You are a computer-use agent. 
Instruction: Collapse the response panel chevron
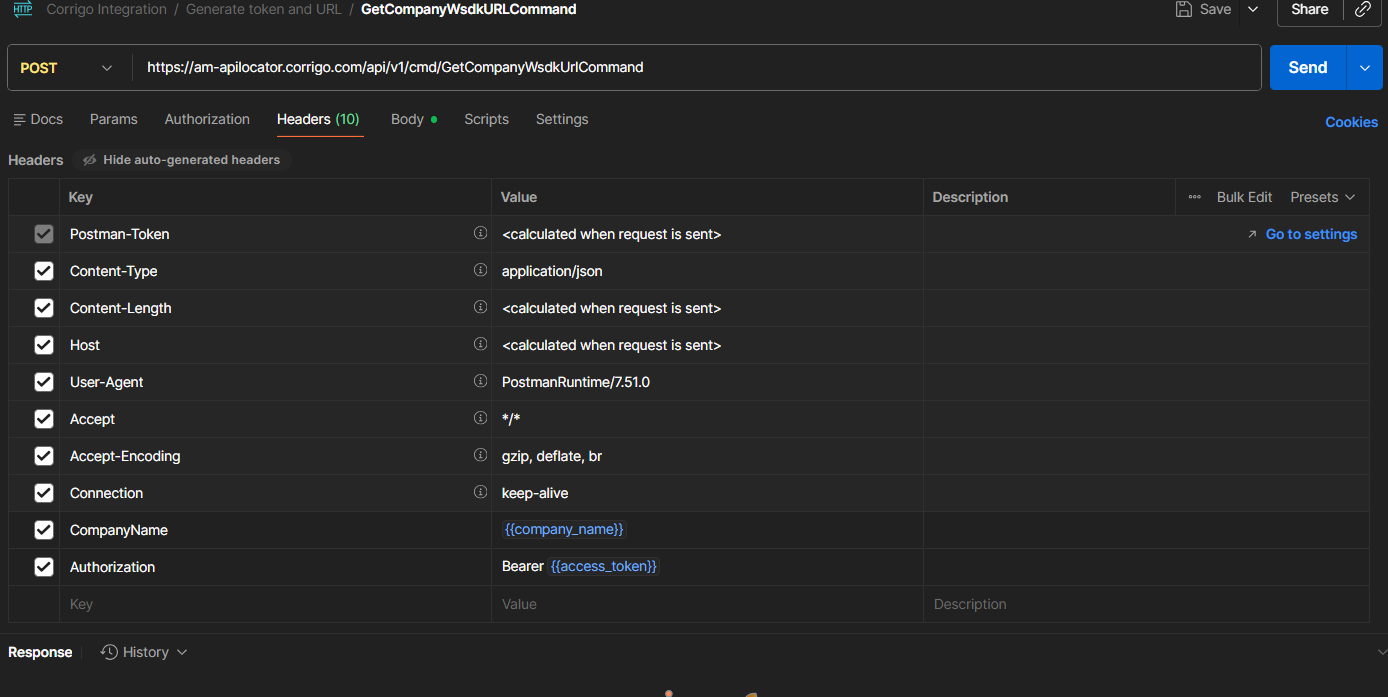pyautogui.click(x=1382, y=652)
